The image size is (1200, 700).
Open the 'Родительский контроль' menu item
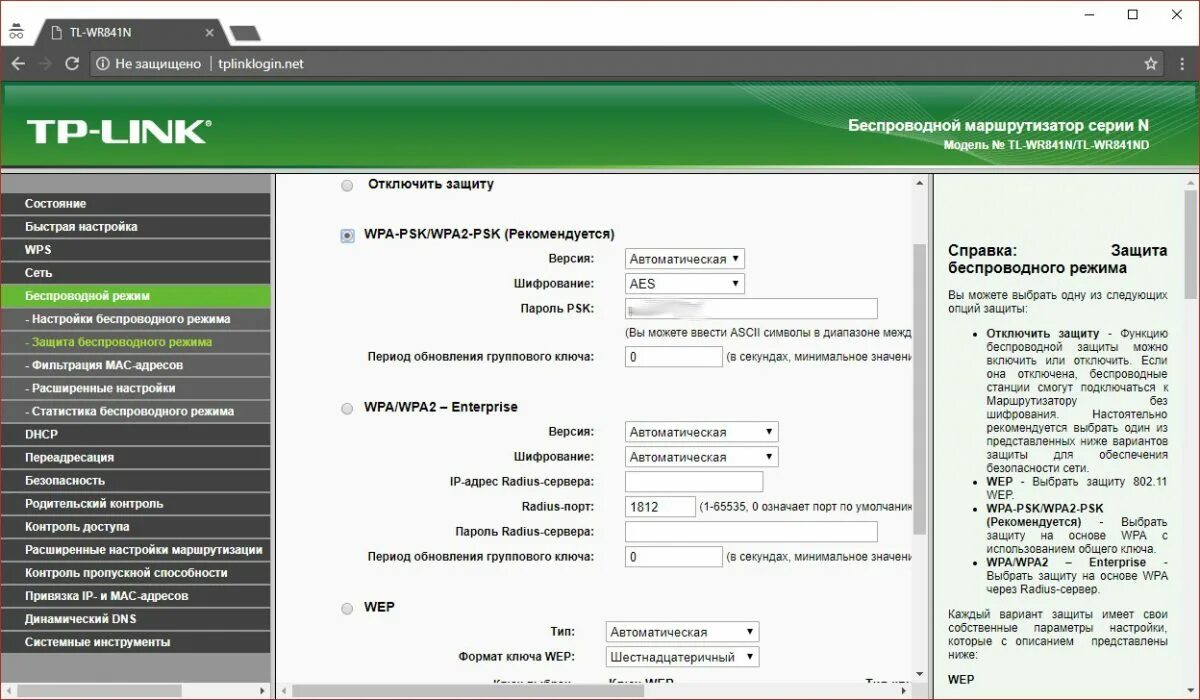pyautogui.click(x=136, y=504)
